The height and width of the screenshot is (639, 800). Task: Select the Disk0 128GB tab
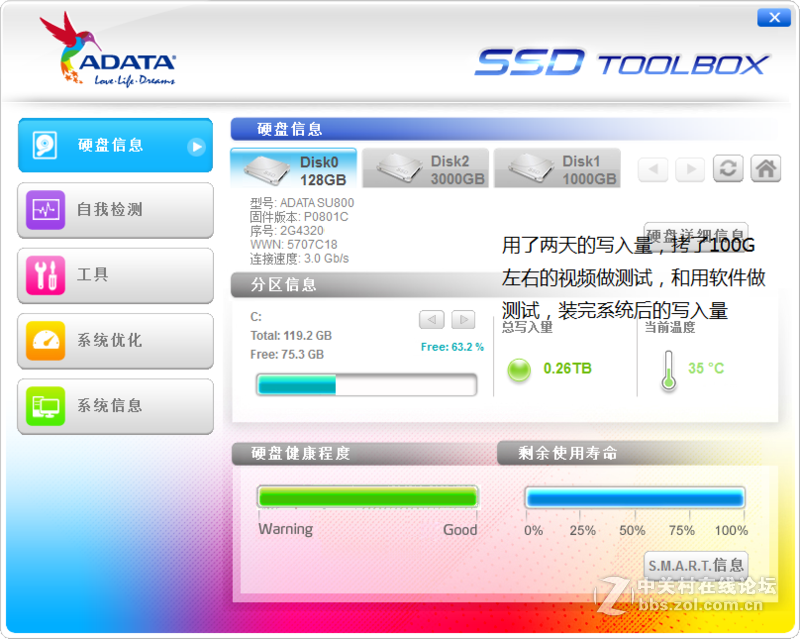point(294,168)
